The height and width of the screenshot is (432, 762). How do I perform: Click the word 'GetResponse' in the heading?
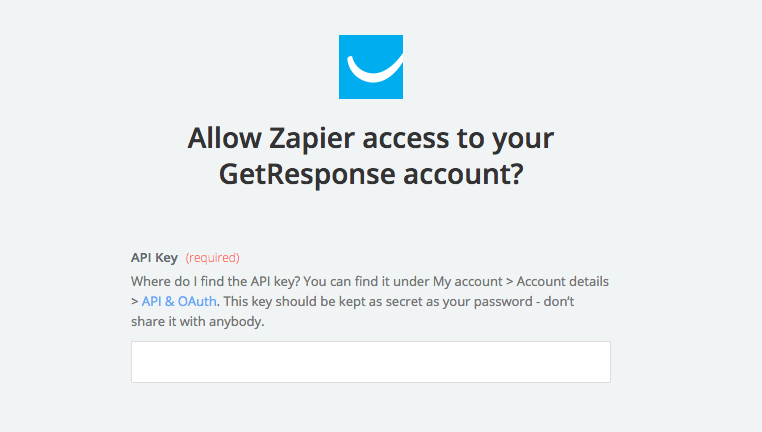pos(307,174)
